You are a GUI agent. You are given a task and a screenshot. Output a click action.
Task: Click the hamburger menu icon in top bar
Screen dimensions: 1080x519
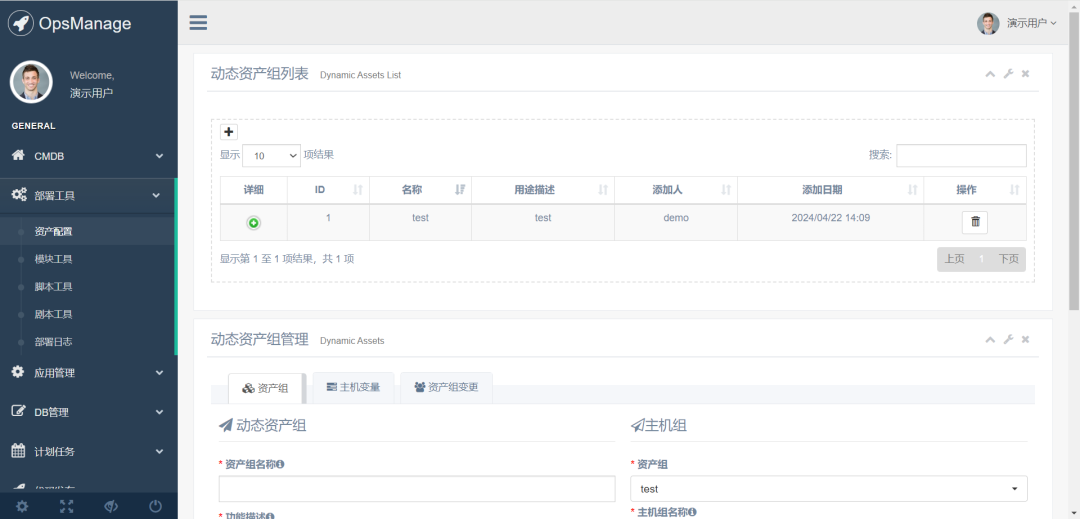198,23
